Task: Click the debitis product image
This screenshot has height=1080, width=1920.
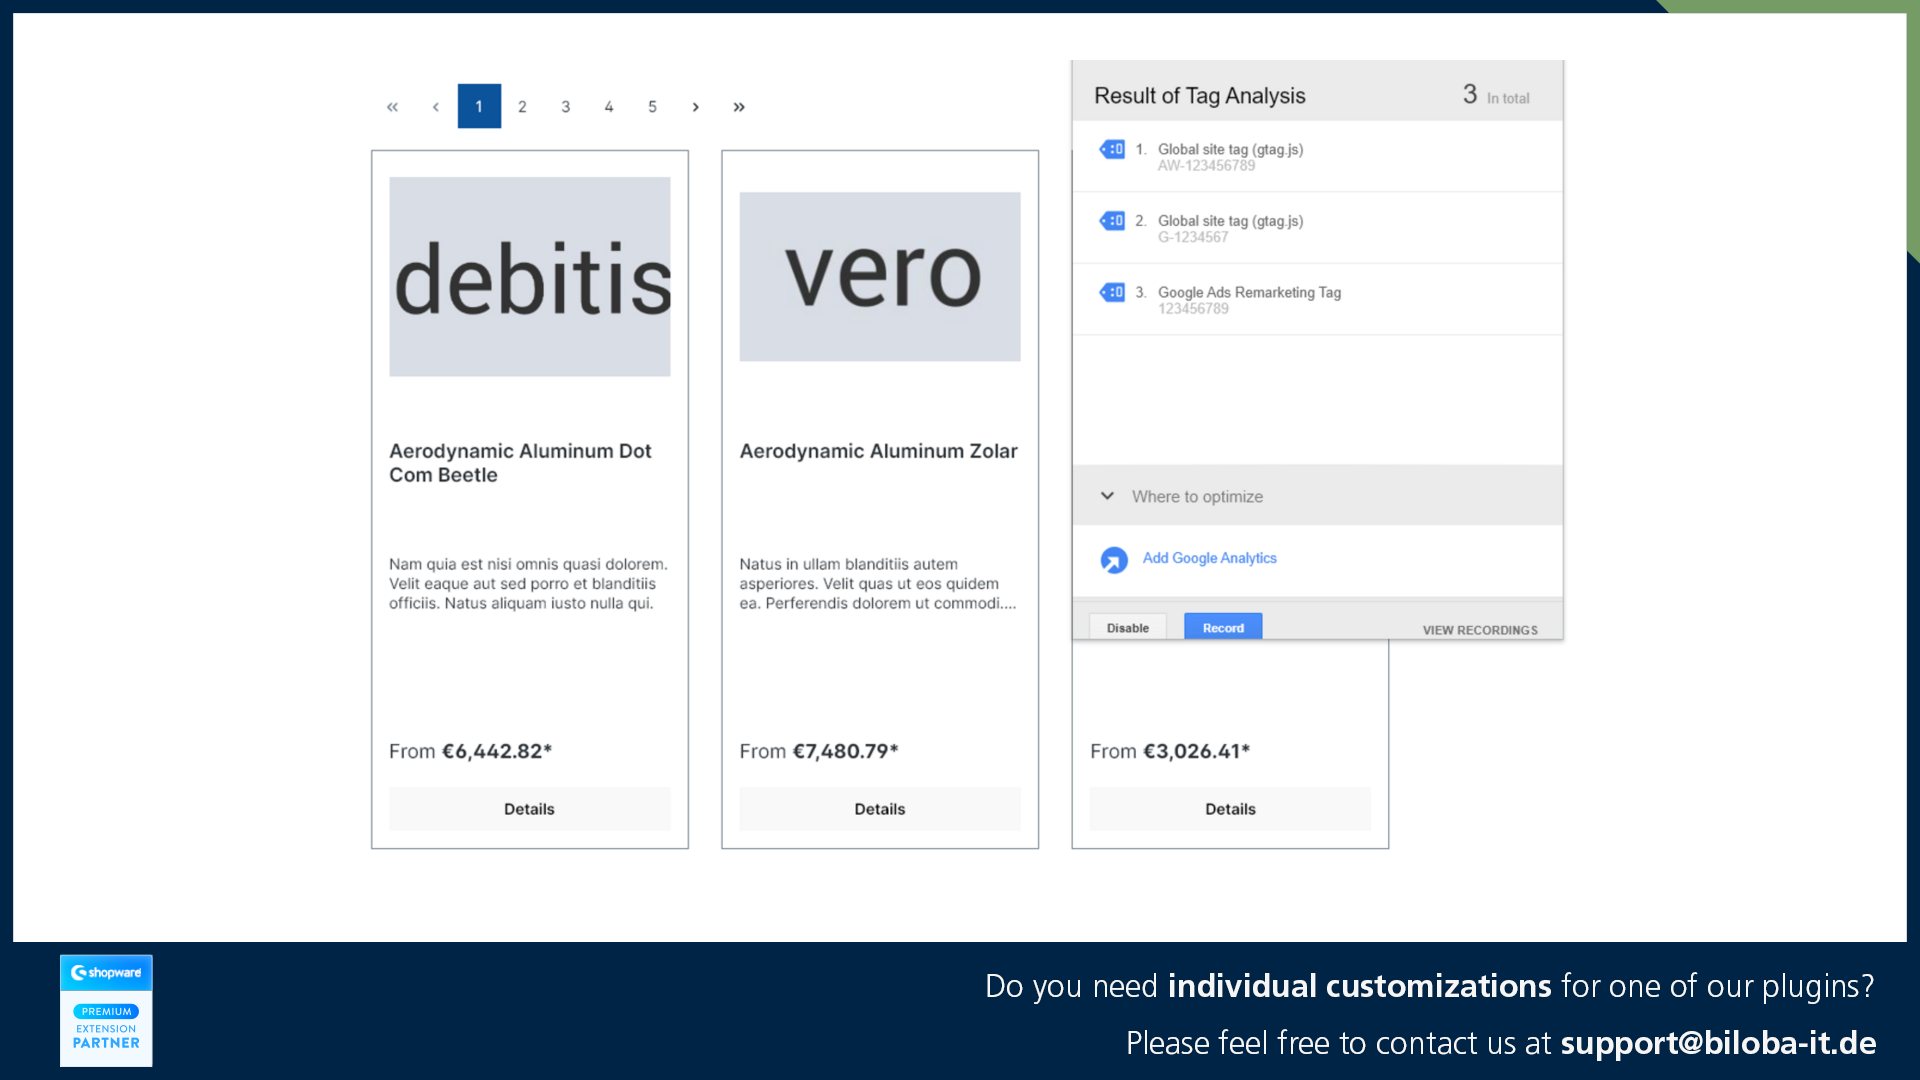Action: click(x=530, y=277)
